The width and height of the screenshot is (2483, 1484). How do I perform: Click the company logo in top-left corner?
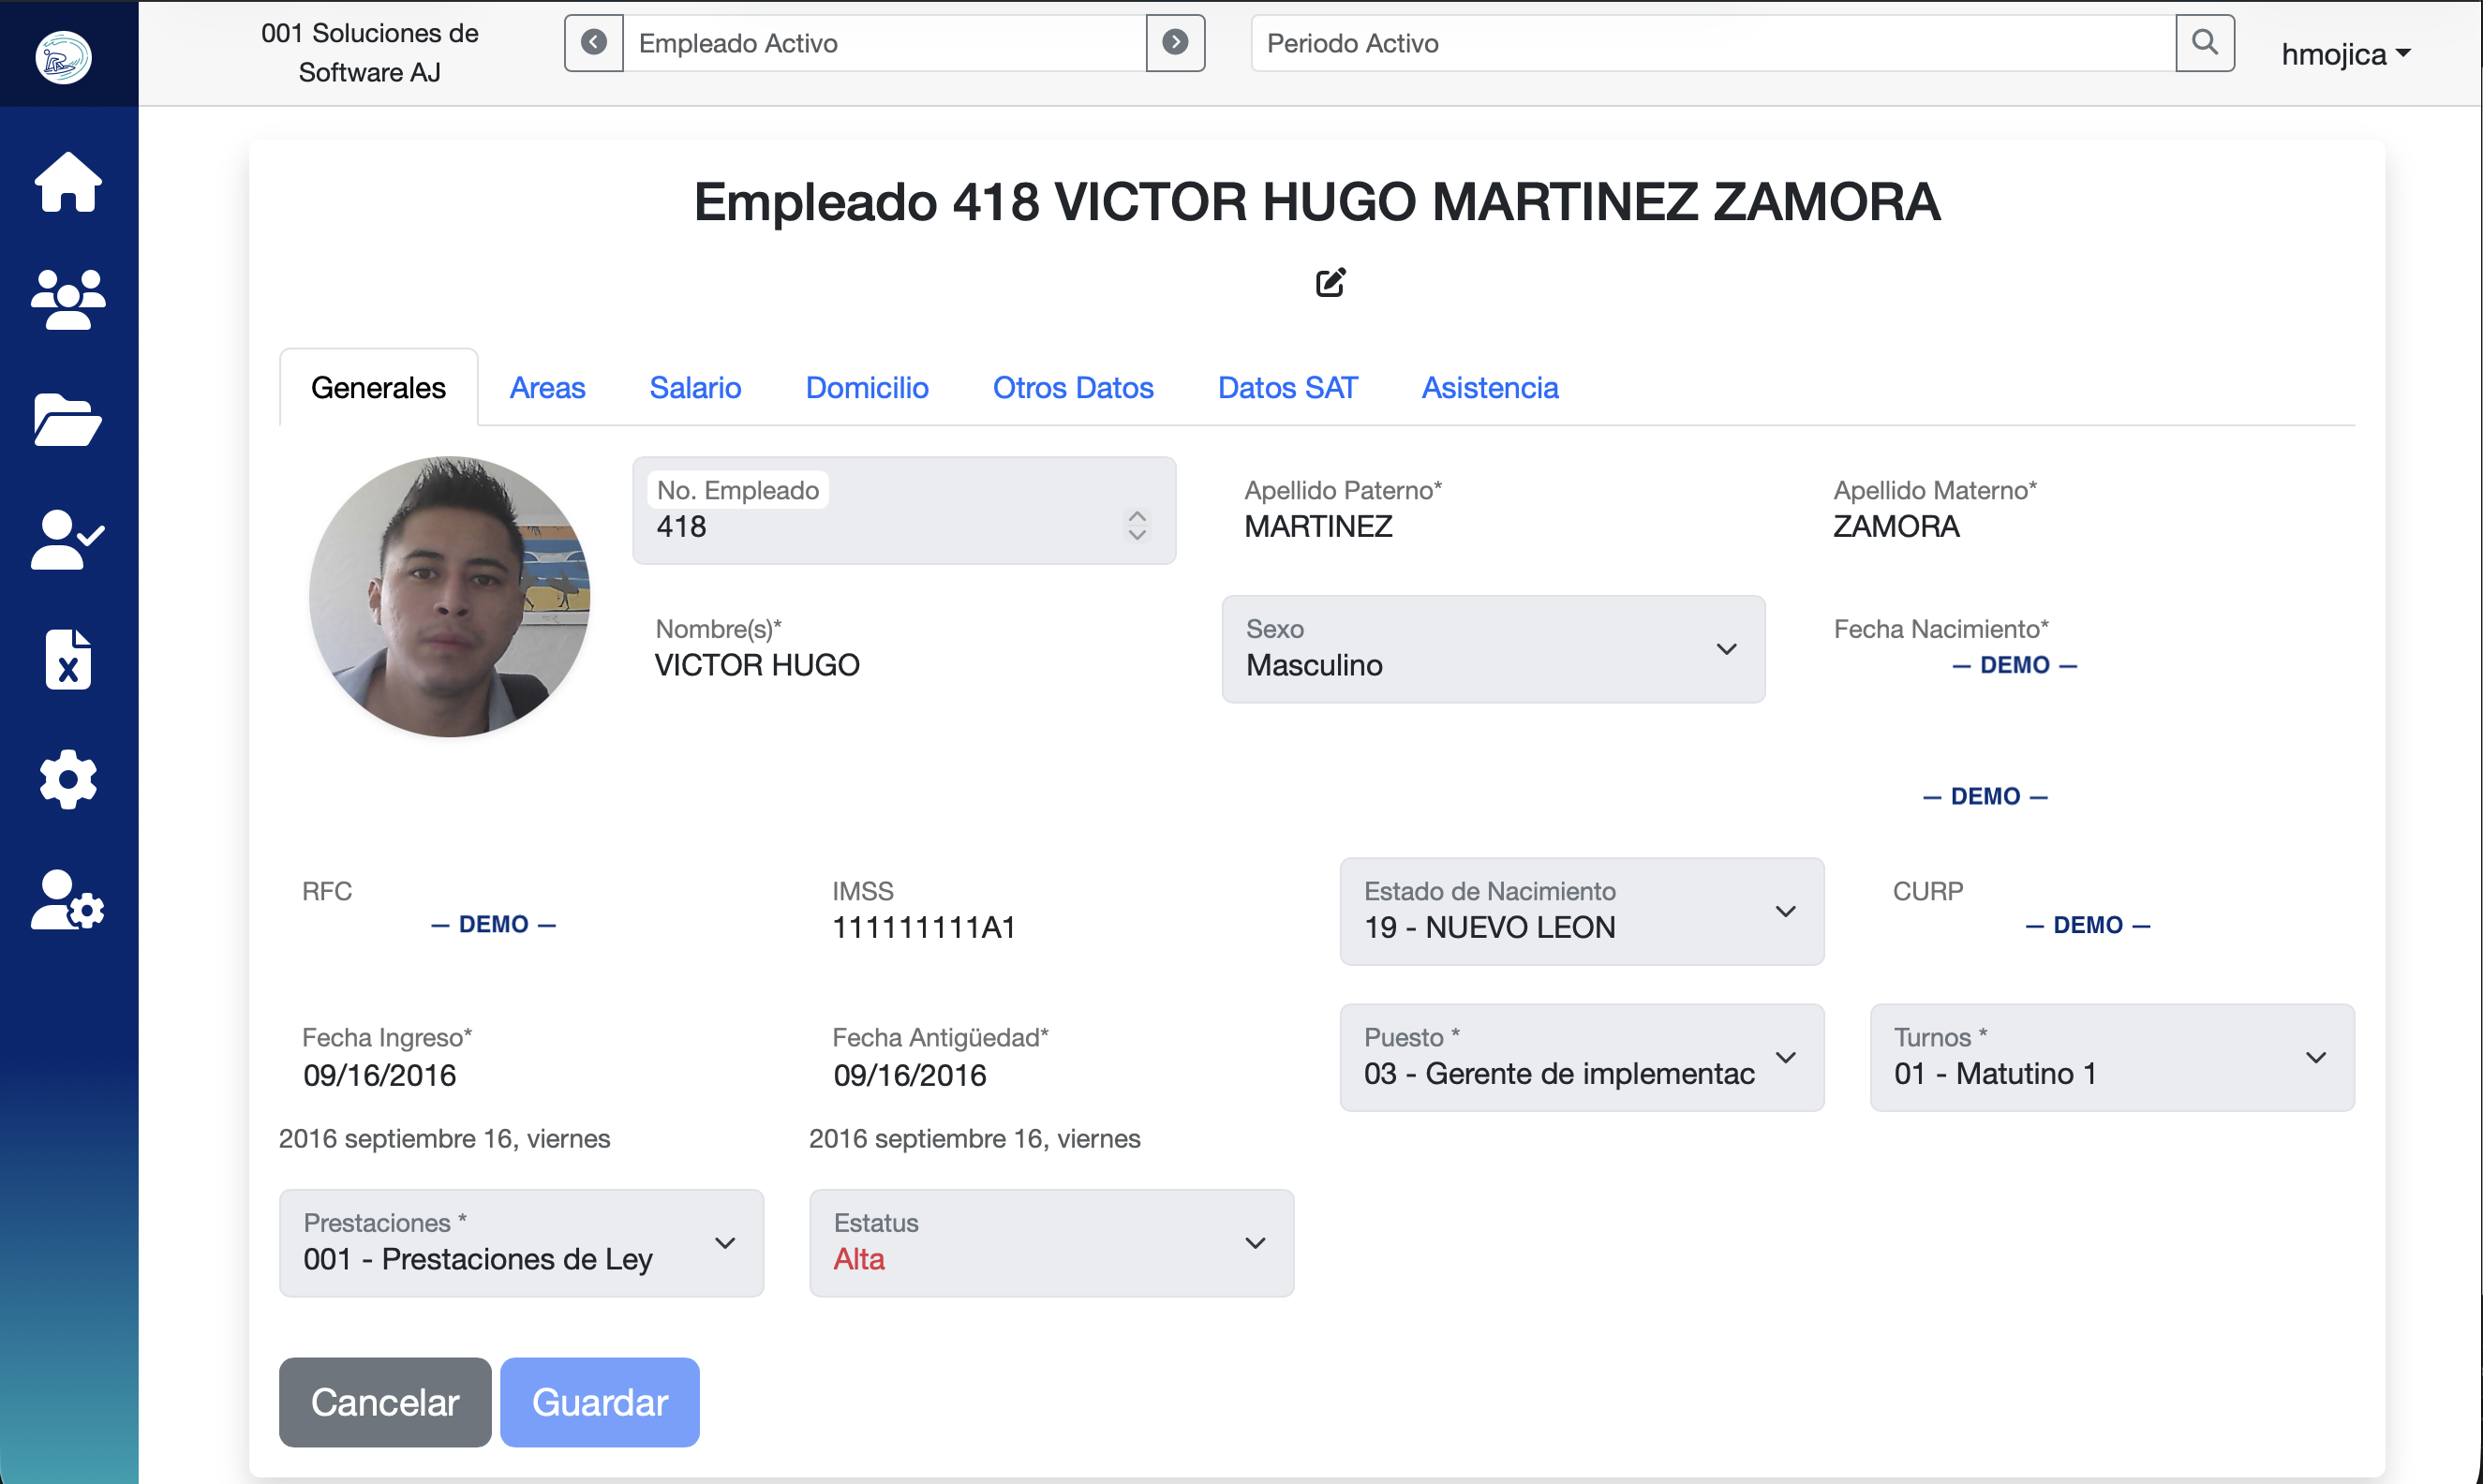[x=62, y=57]
